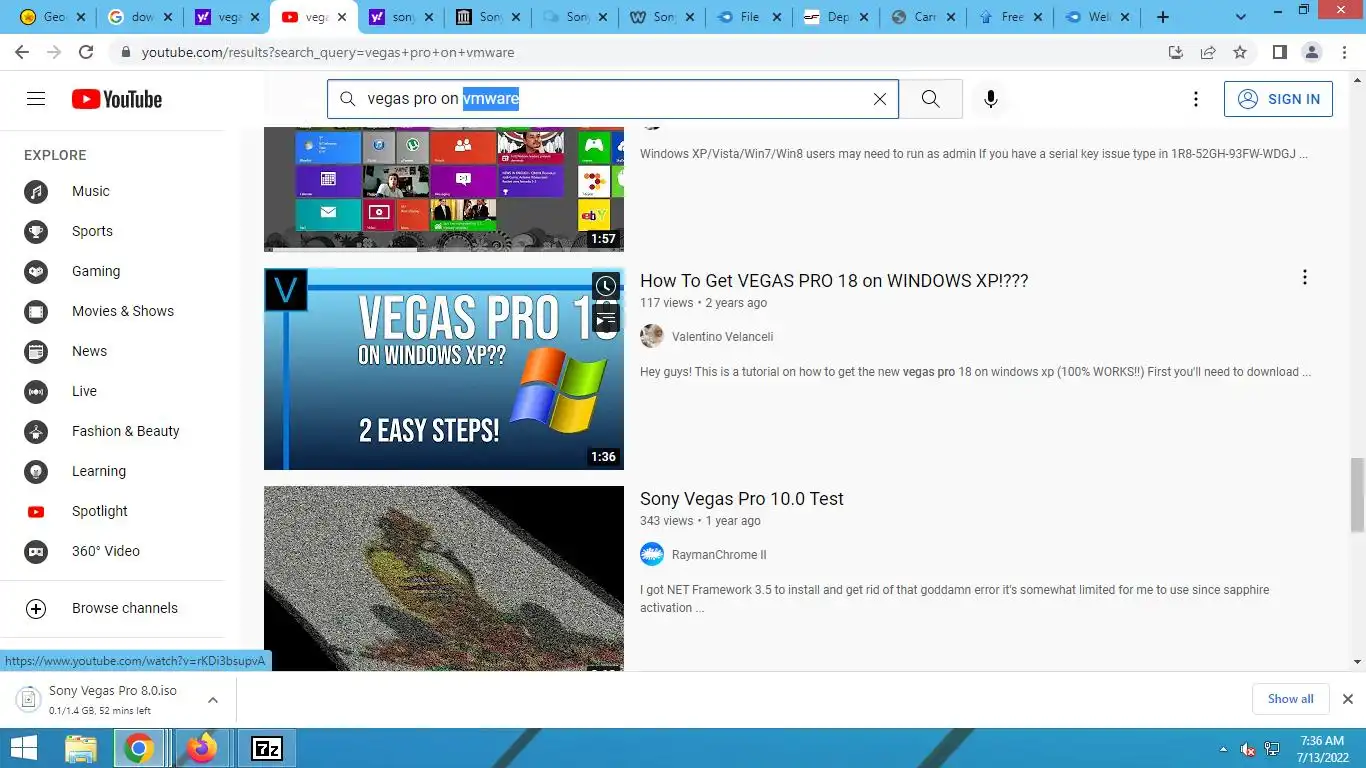Screen dimensions: 1366x768
Task: Open the YouTube hamburger guide menu
Action: click(36, 98)
